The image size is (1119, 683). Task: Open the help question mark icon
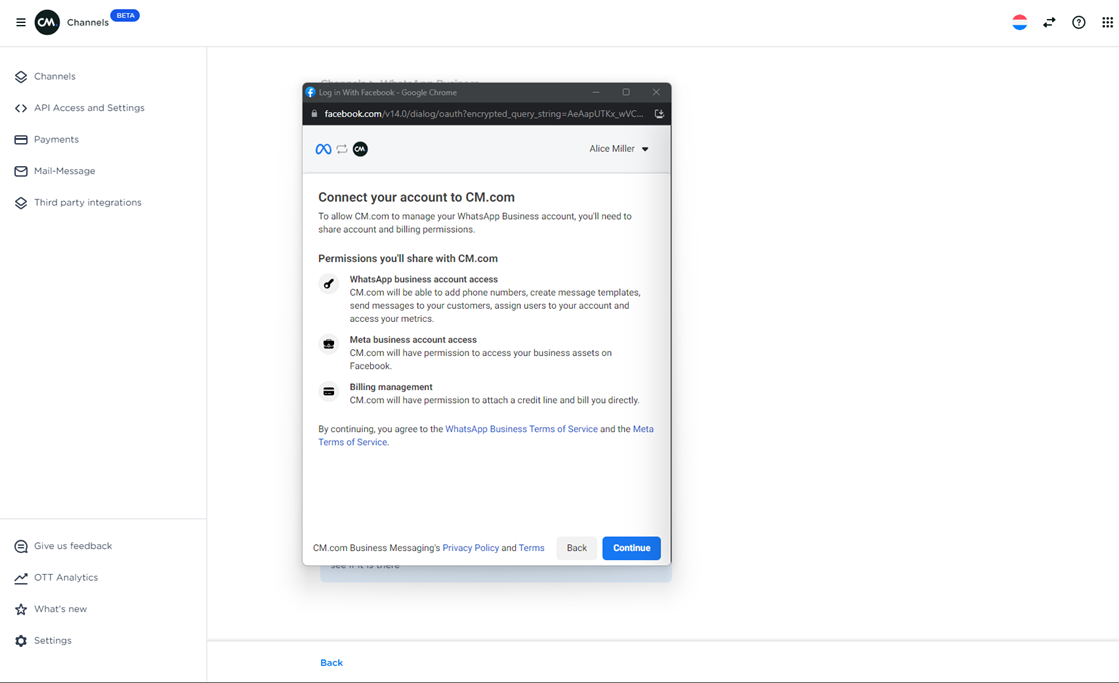point(1078,22)
